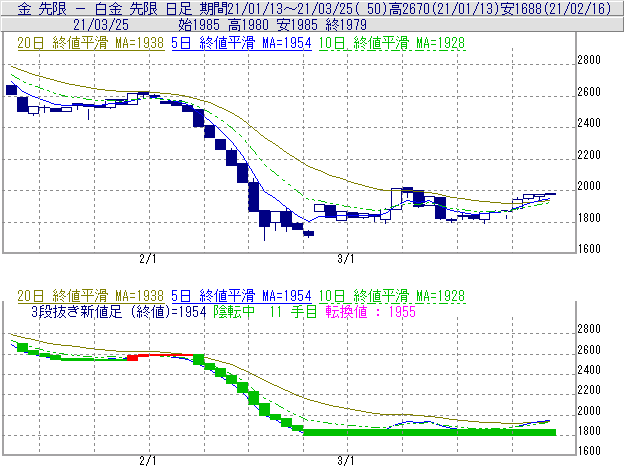Click the green 陰転中 status text
Screen dimensions: 624x473
click(x=234, y=311)
